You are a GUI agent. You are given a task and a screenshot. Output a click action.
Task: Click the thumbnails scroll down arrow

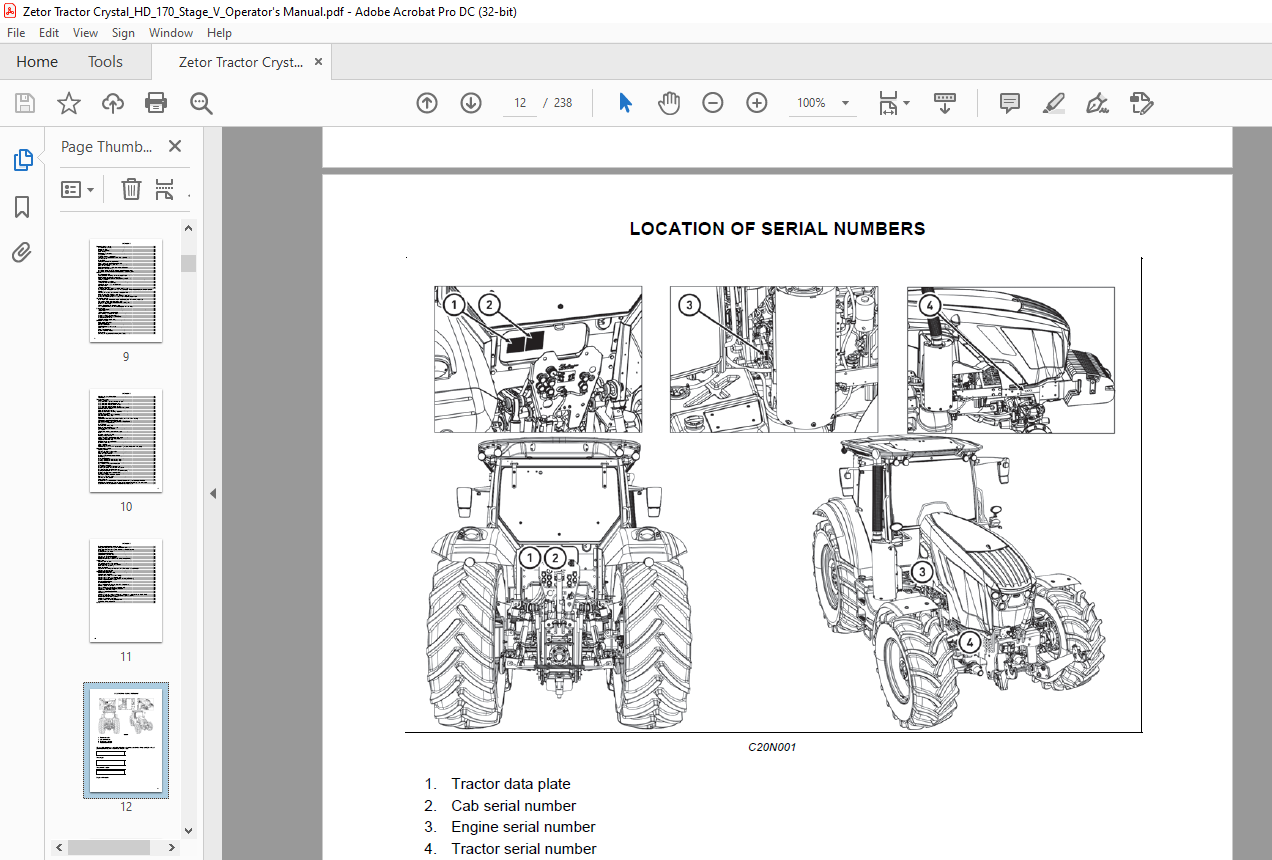click(x=188, y=830)
